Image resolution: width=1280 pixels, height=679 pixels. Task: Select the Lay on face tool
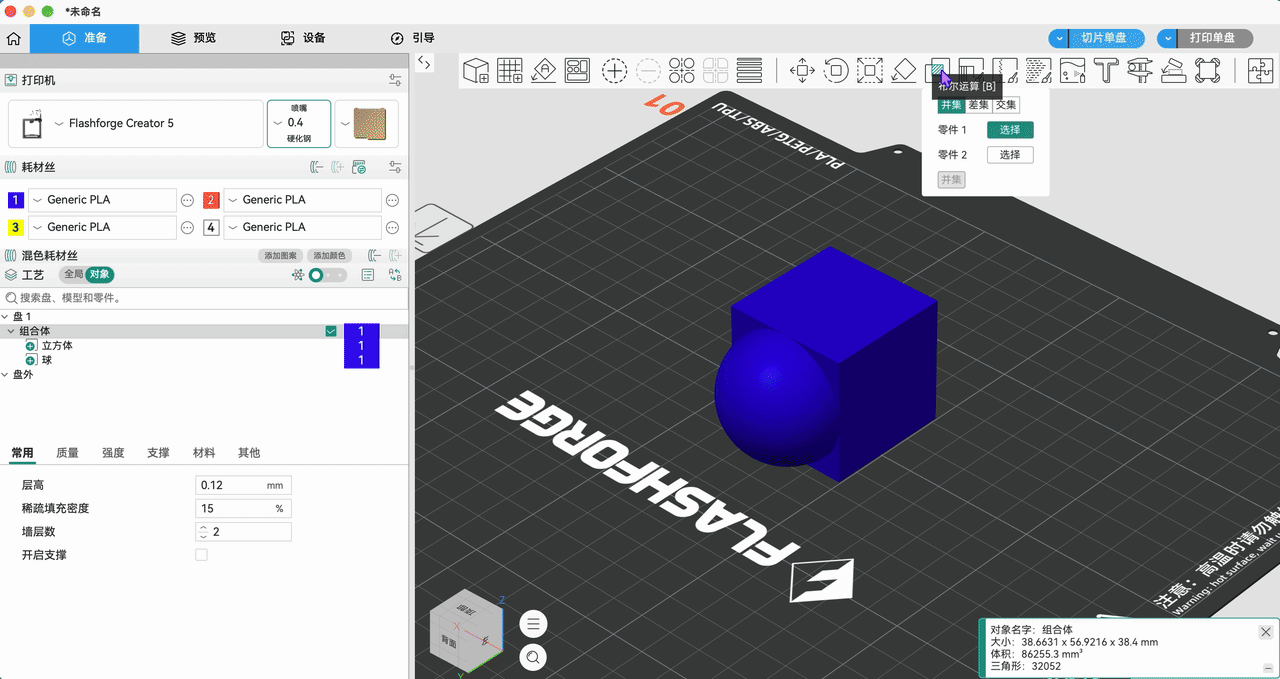[904, 70]
